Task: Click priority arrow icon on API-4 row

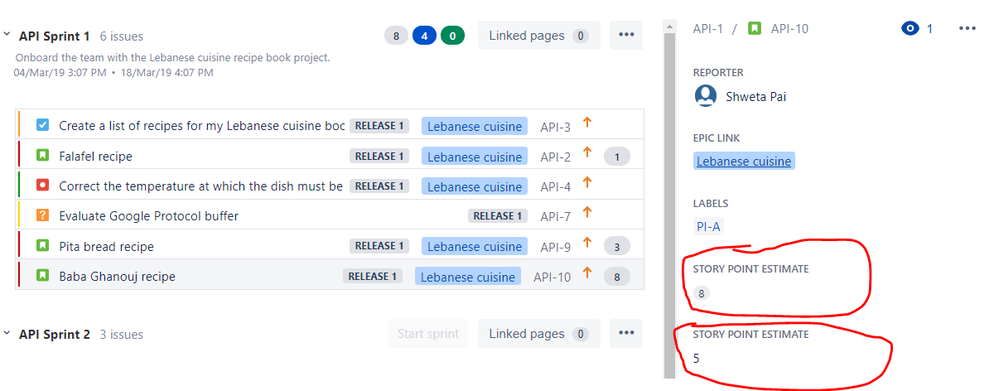Action: 587,183
